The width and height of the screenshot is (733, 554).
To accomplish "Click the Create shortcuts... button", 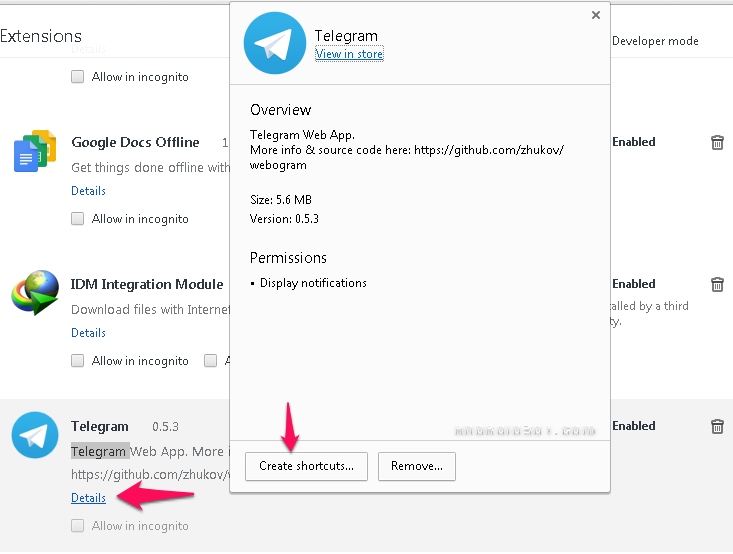I will coord(306,466).
